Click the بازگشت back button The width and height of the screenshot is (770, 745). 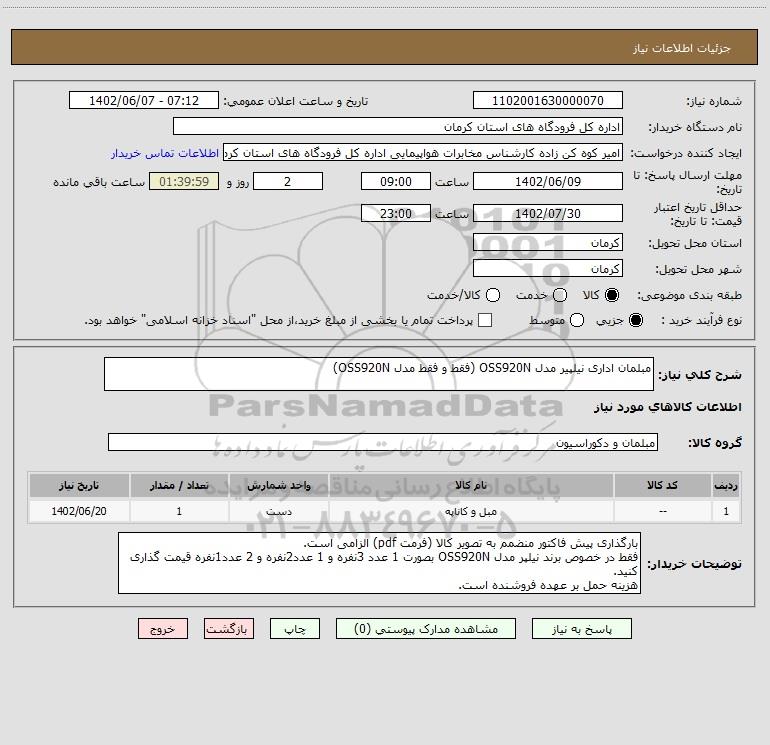(x=229, y=629)
